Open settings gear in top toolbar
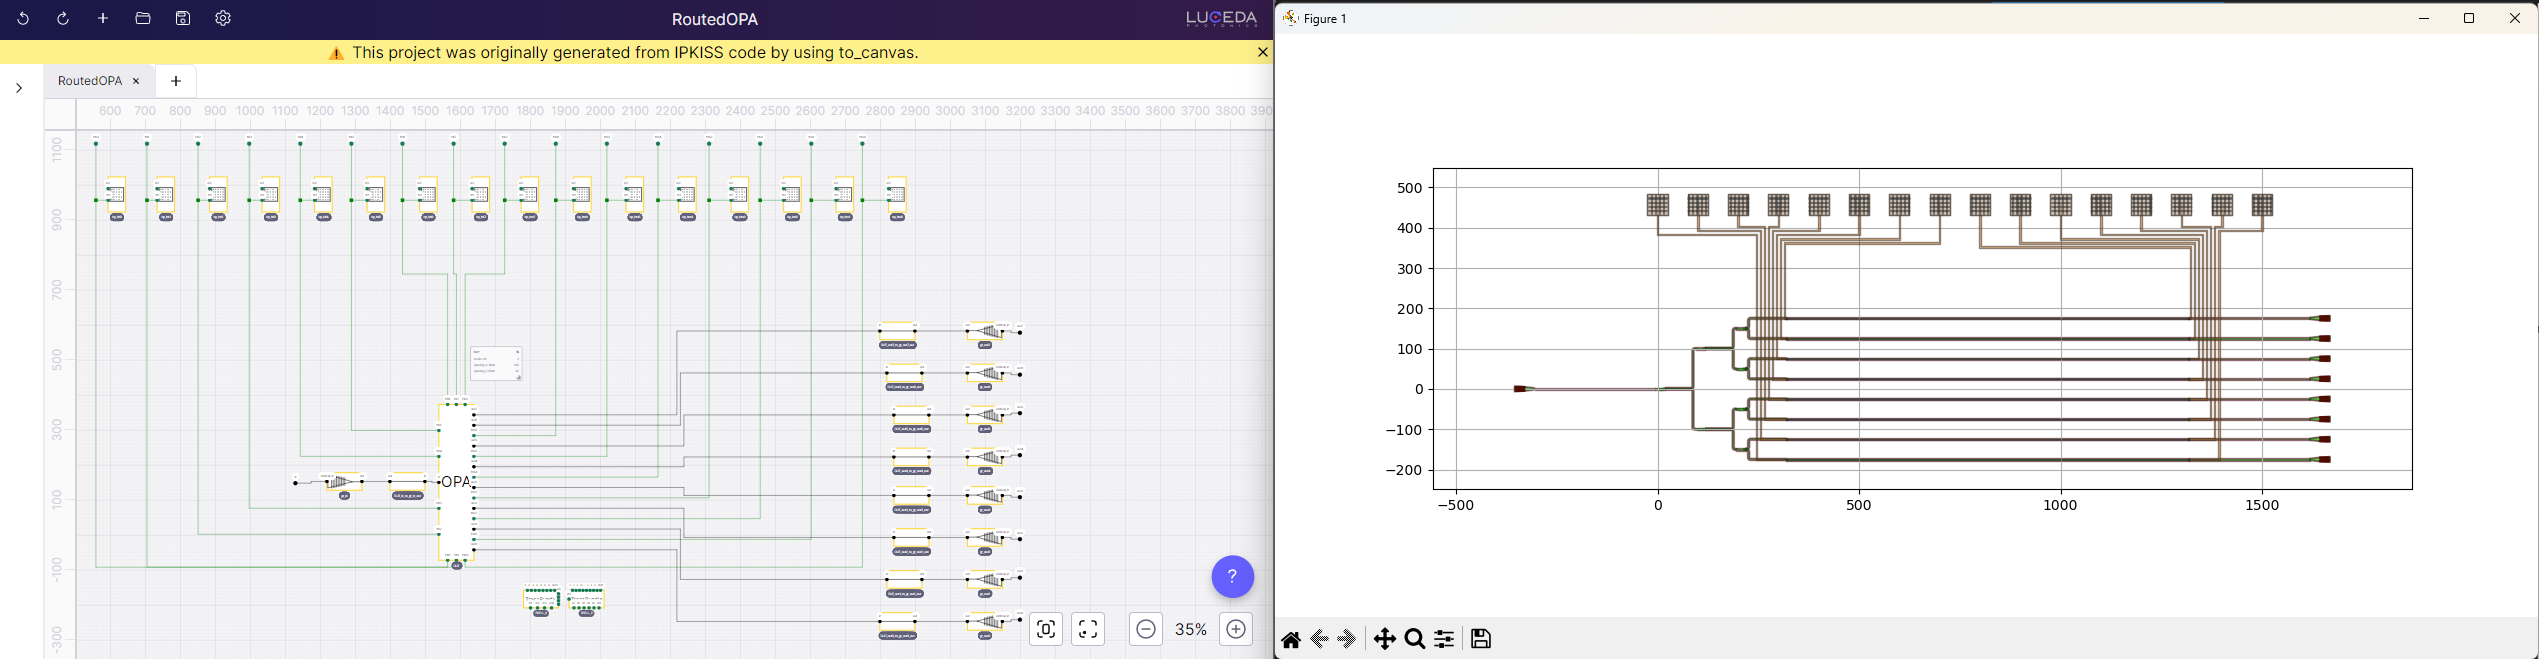The width and height of the screenshot is (2539, 659). point(223,19)
